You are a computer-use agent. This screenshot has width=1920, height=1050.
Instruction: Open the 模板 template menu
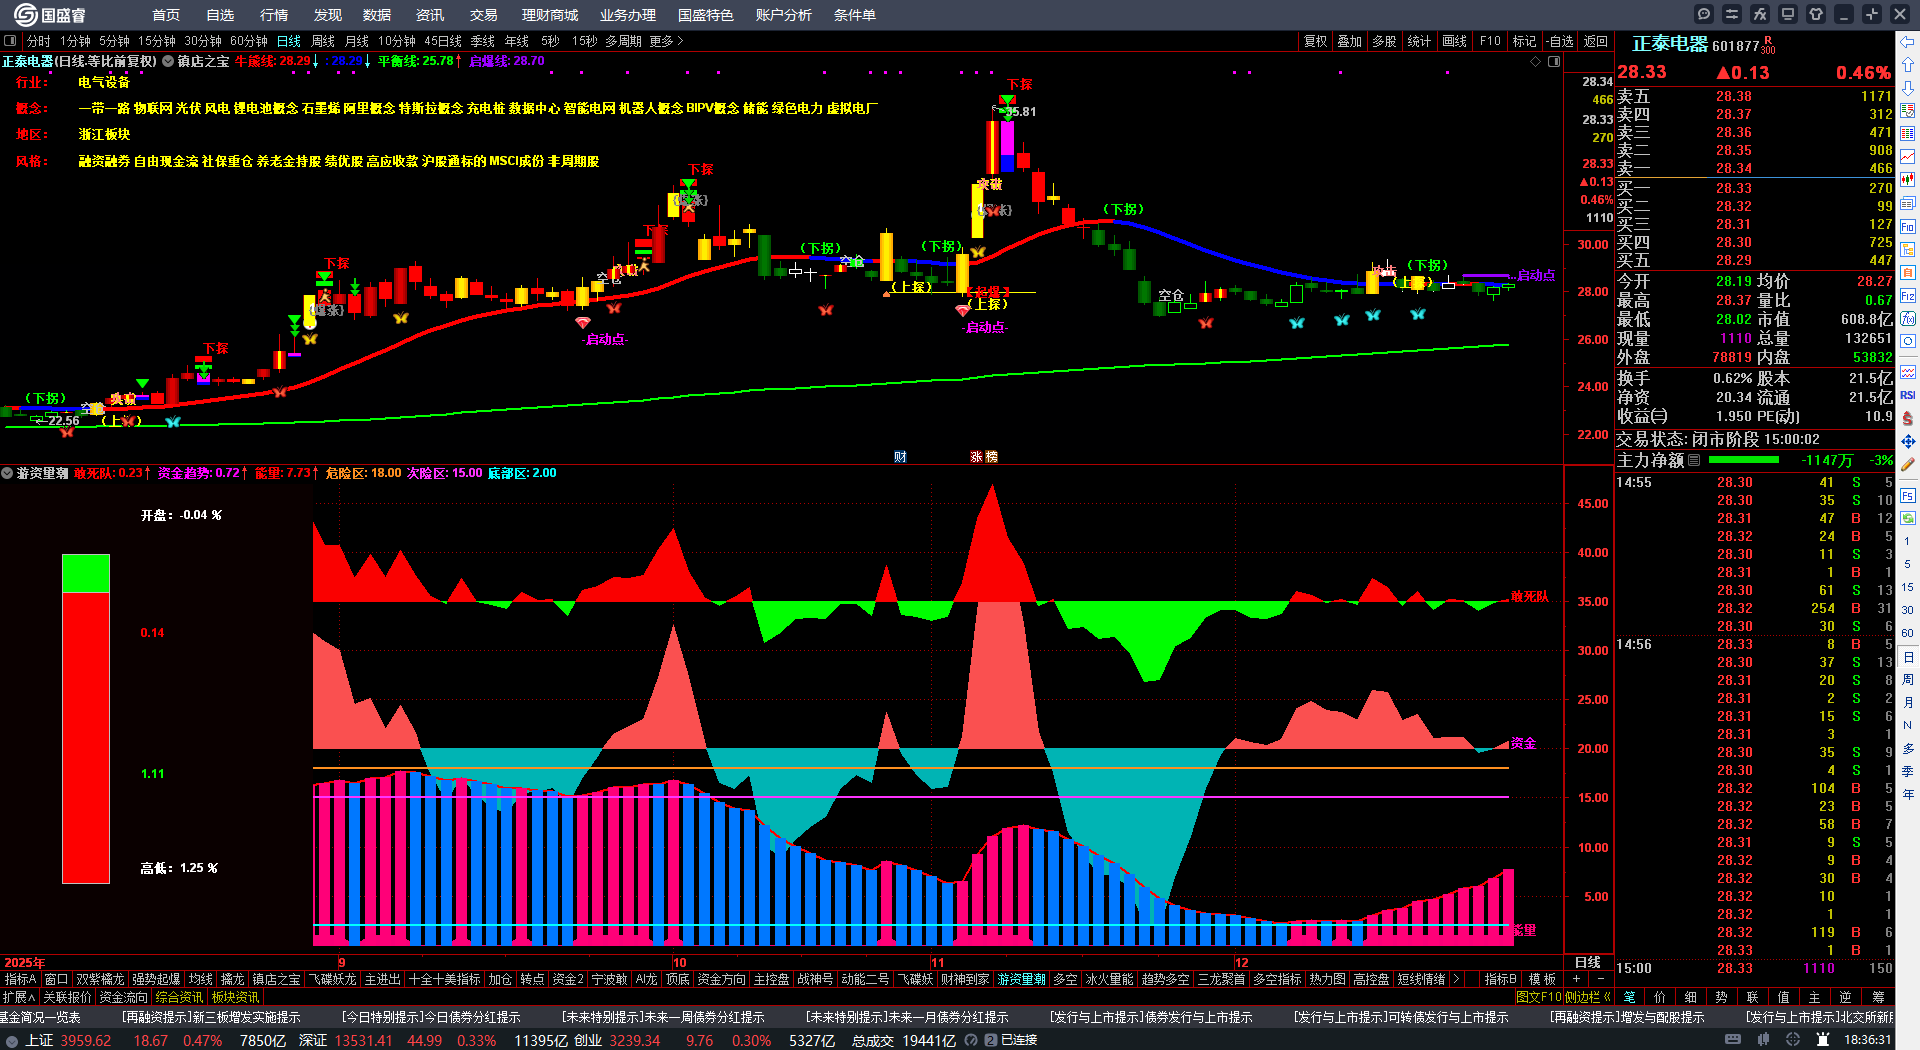pos(1542,979)
